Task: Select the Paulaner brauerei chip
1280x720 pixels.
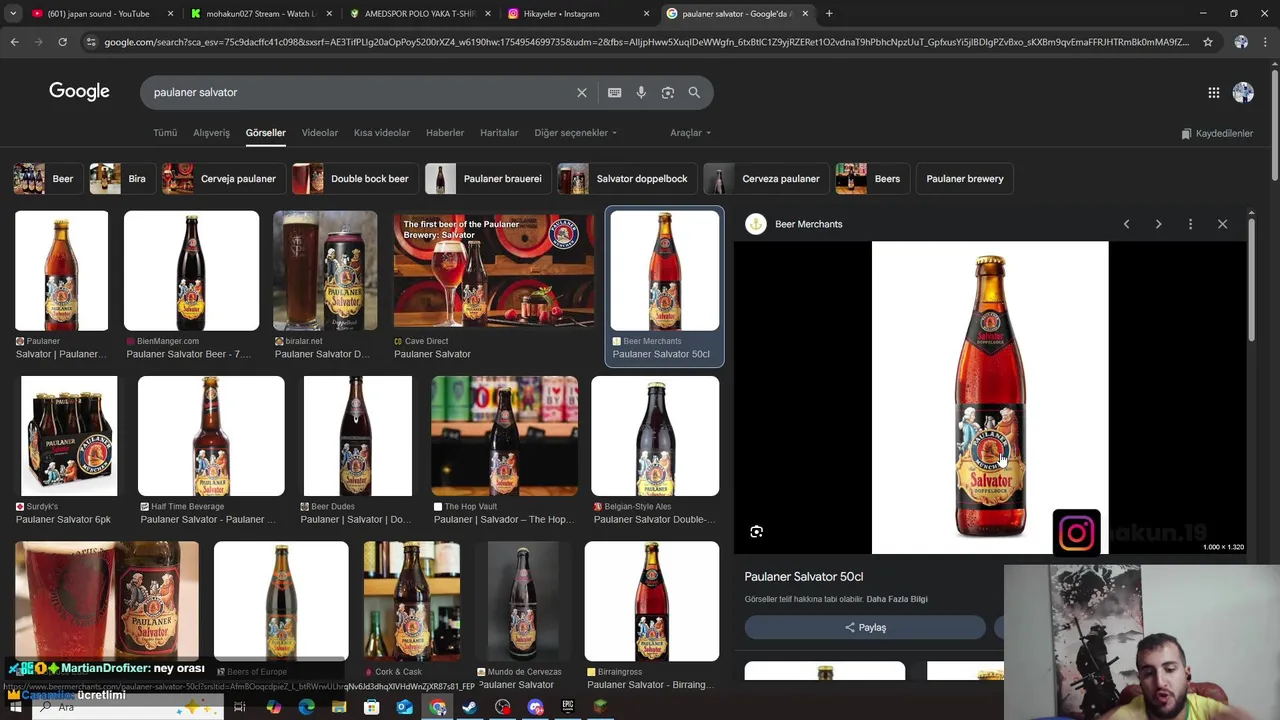Action: pos(486,179)
